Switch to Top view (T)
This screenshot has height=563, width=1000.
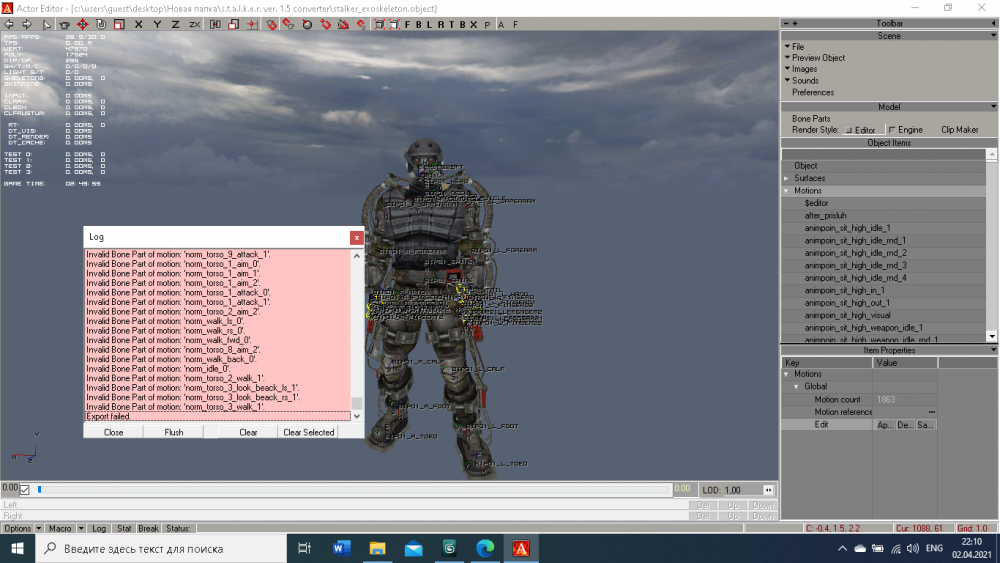(451, 24)
